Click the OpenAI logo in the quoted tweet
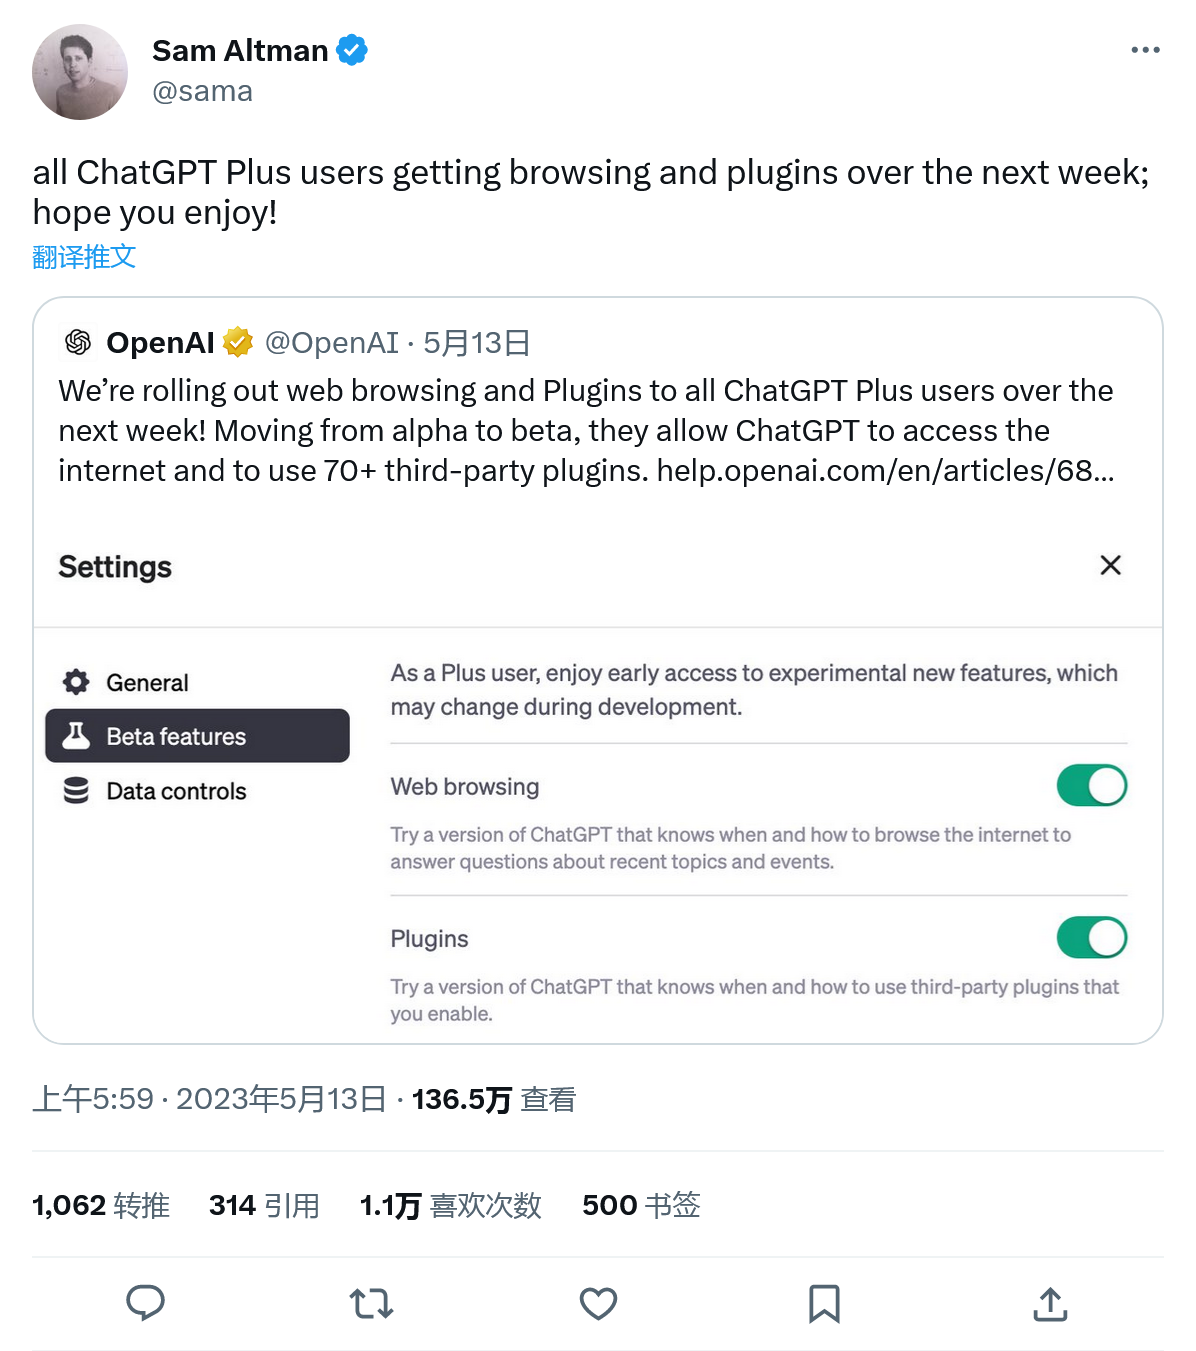Viewport: 1196px width, 1351px height. [77, 342]
